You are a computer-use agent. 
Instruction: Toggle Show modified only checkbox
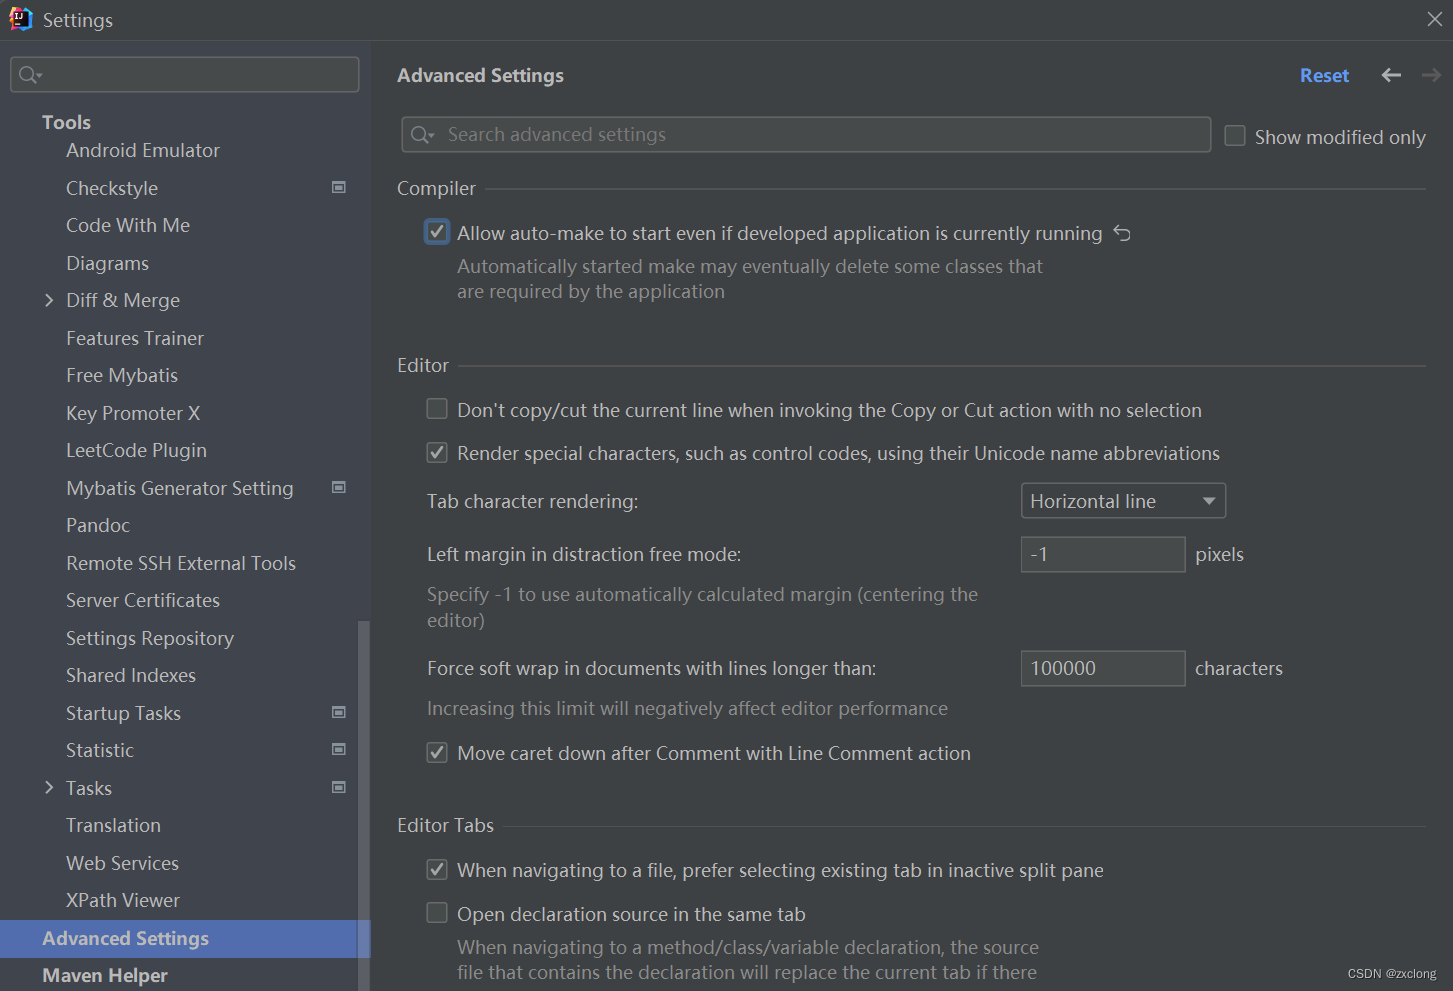click(1235, 136)
